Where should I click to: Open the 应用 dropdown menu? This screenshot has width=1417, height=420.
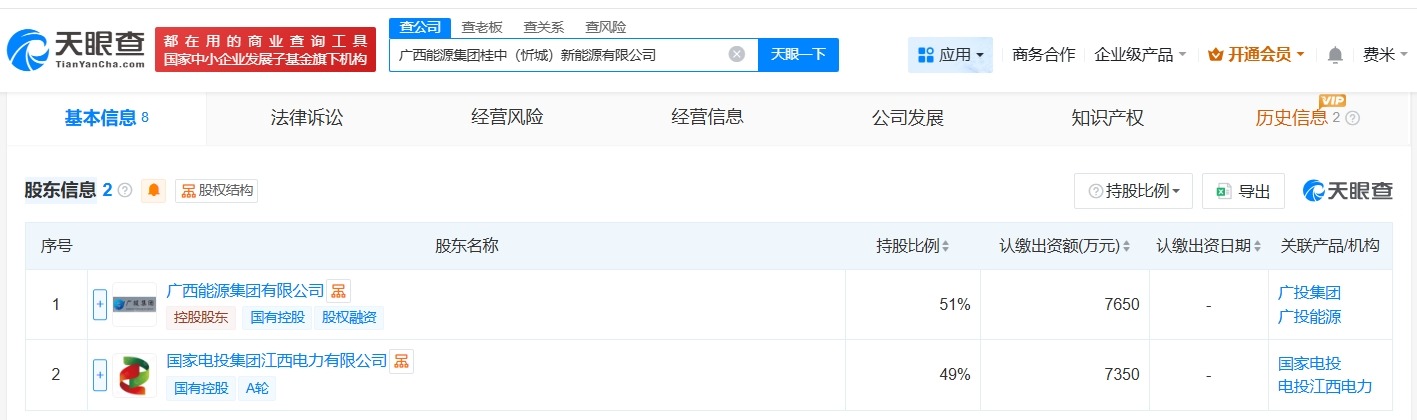click(950, 55)
